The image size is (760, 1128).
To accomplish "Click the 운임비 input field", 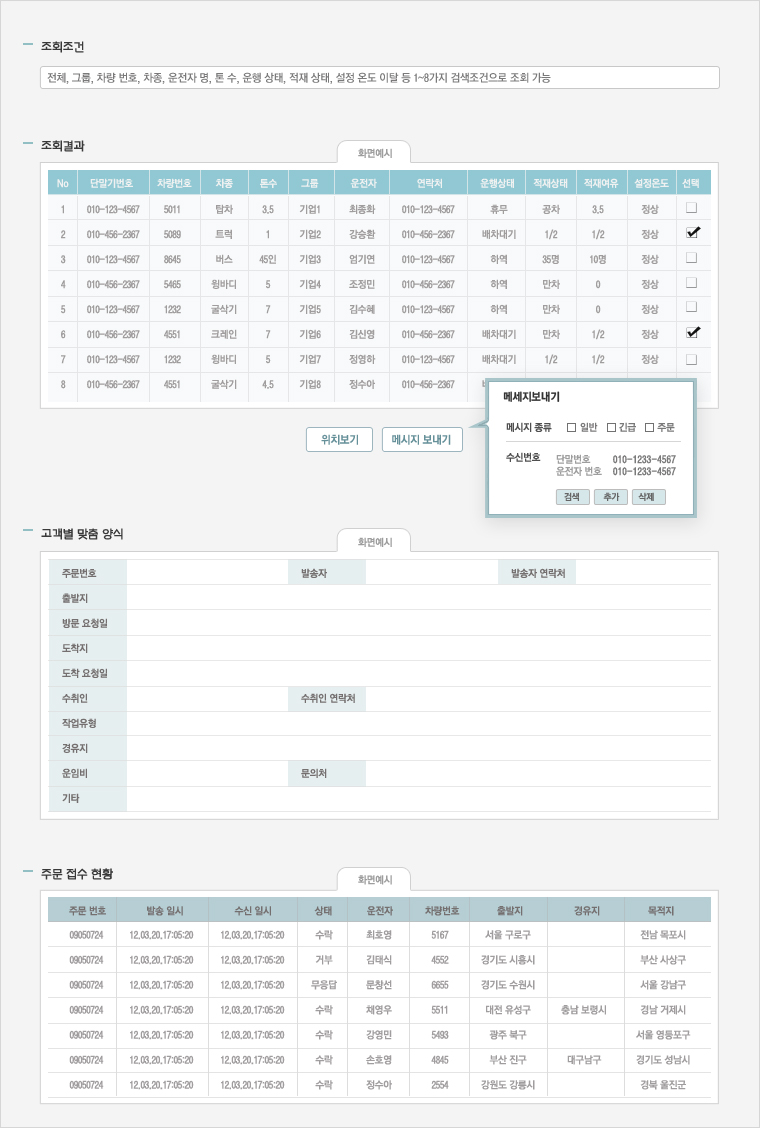I will point(206,773).
